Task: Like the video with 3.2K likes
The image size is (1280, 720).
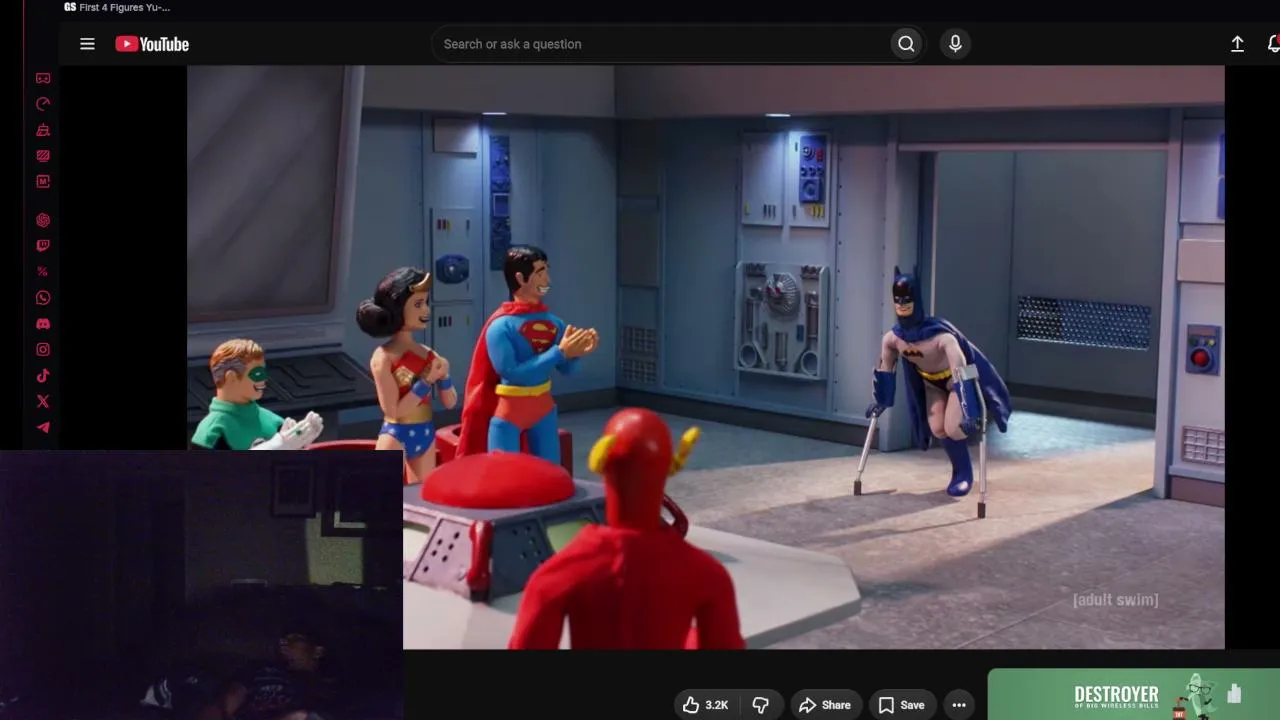Action: [706, 705]
